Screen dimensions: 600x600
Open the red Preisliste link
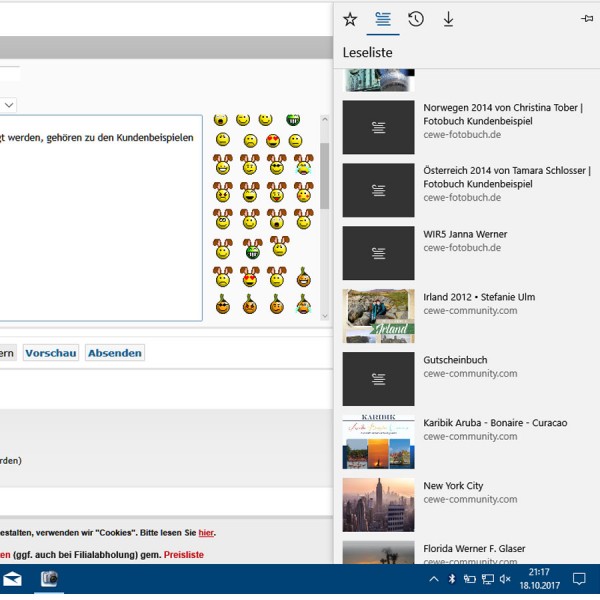click(x=184, y=554)
